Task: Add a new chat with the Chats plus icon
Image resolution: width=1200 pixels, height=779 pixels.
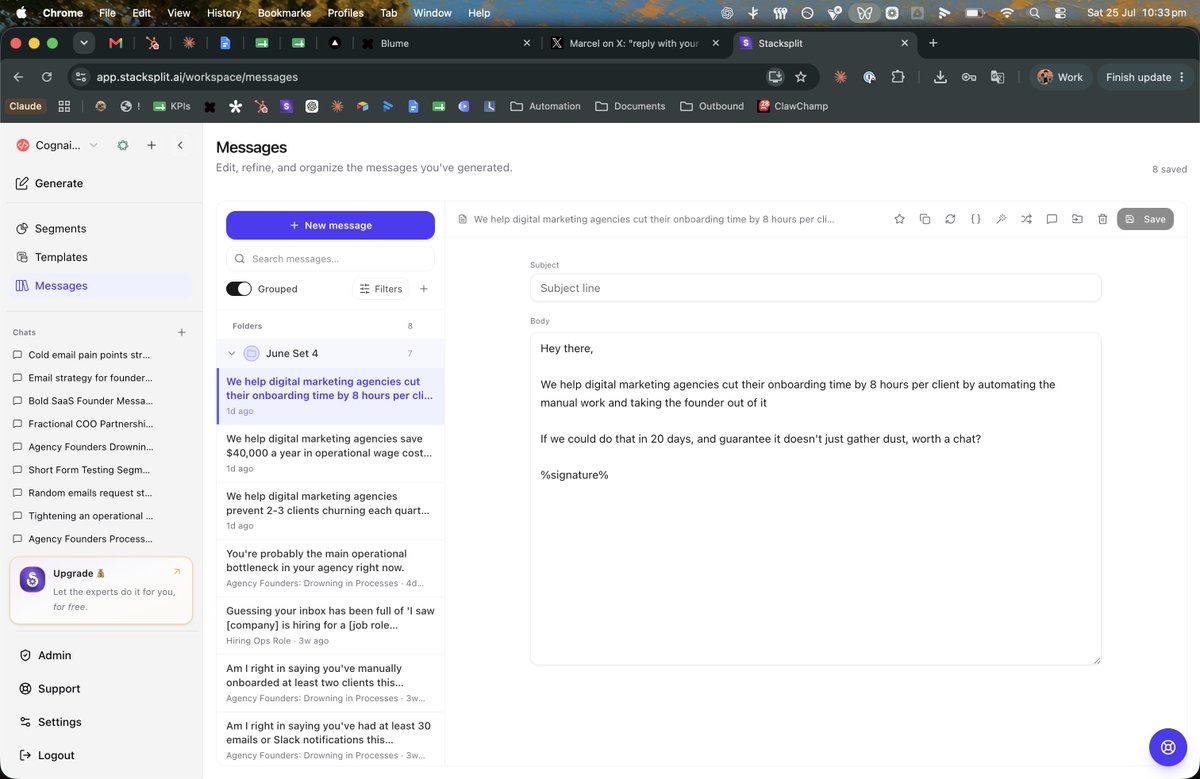Action: (x=181, y=332)
